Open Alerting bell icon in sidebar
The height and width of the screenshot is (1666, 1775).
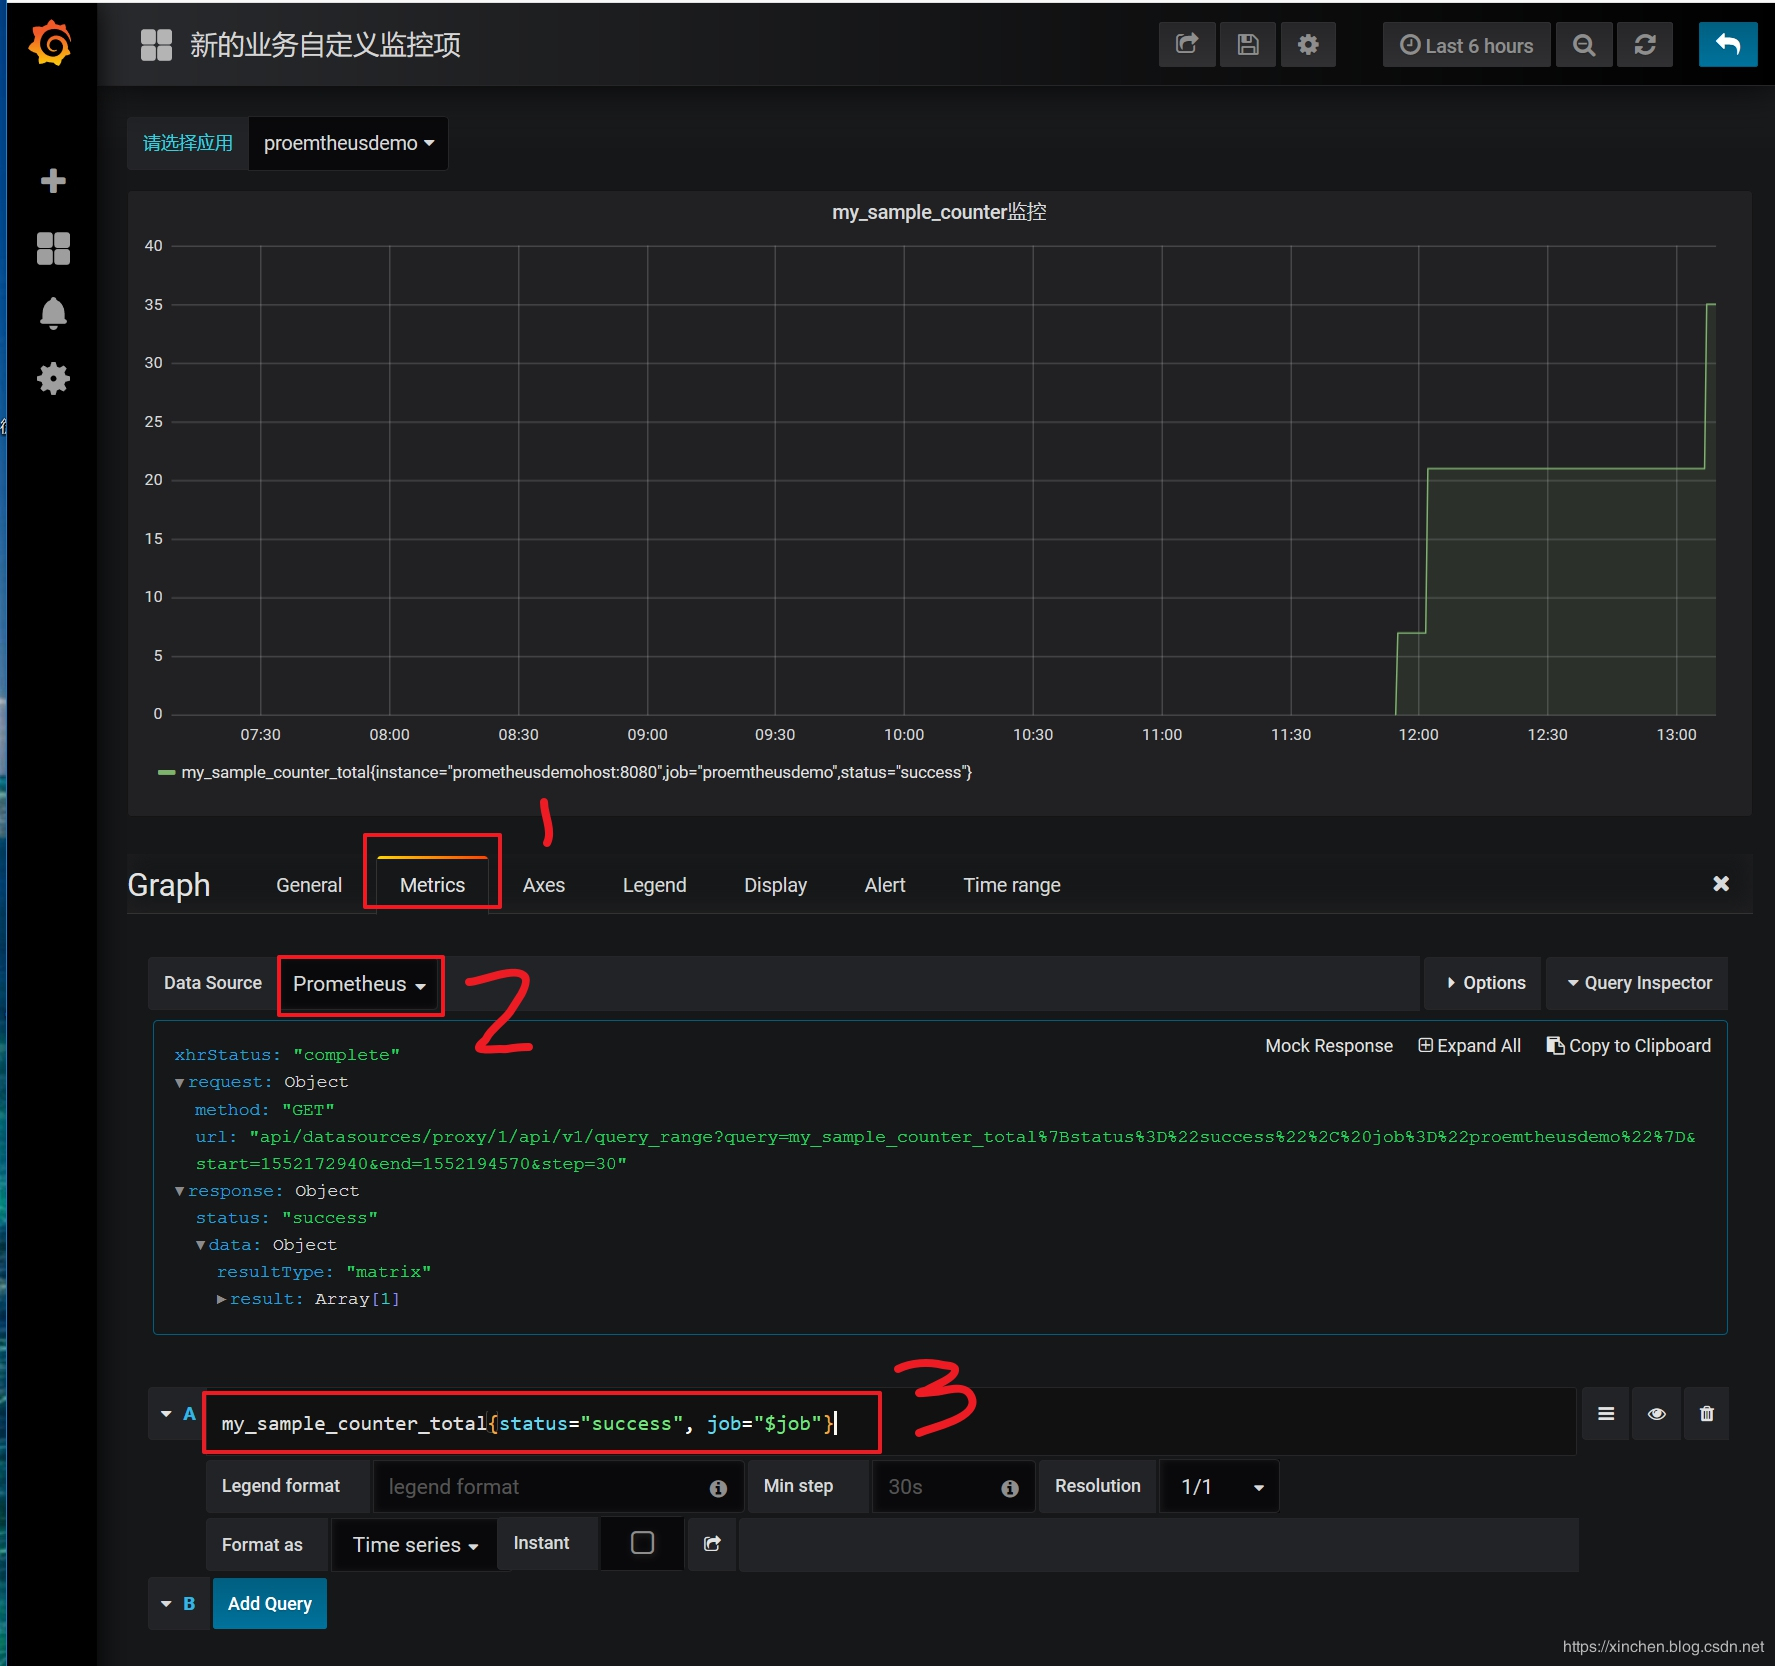tap(53, 314)
